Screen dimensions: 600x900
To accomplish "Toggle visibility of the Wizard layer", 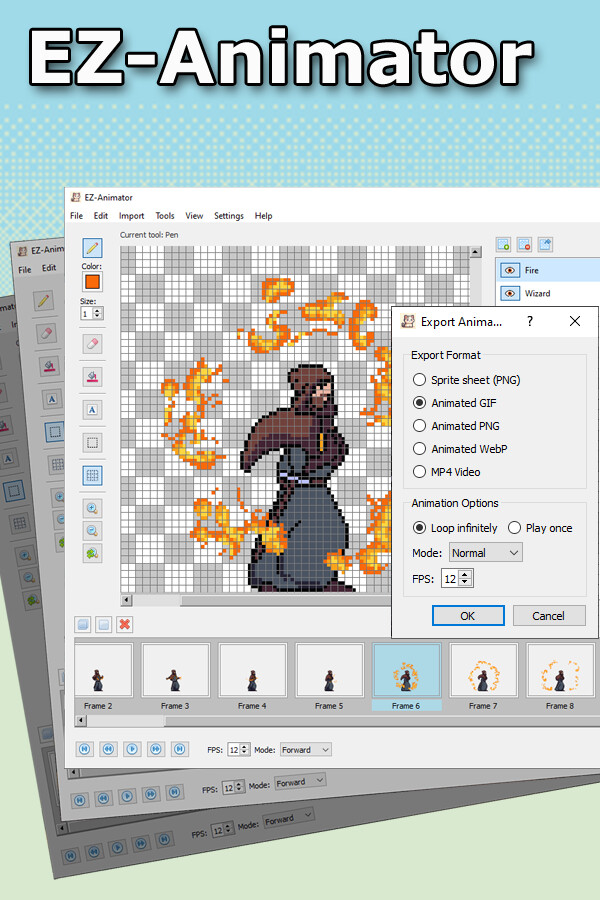I will 510,294.
